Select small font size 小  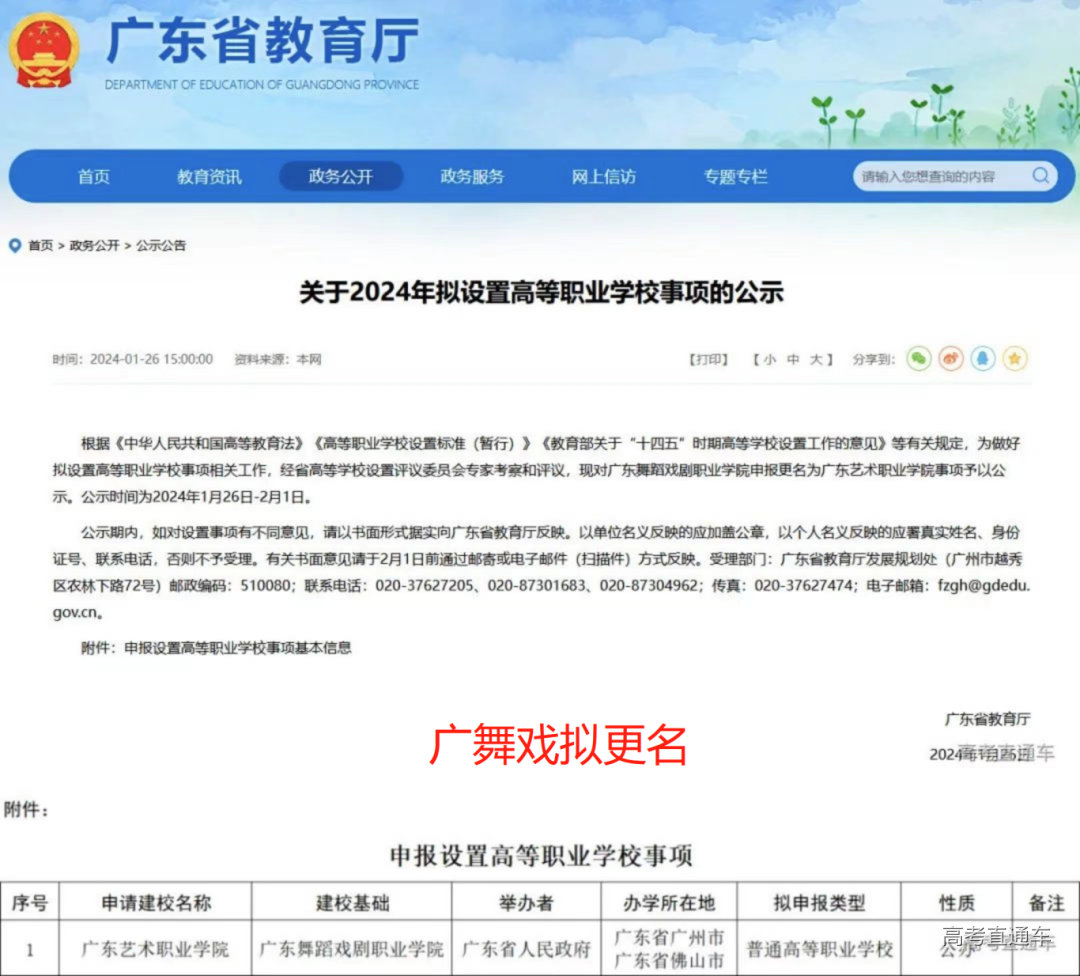[x=768, y=360]
